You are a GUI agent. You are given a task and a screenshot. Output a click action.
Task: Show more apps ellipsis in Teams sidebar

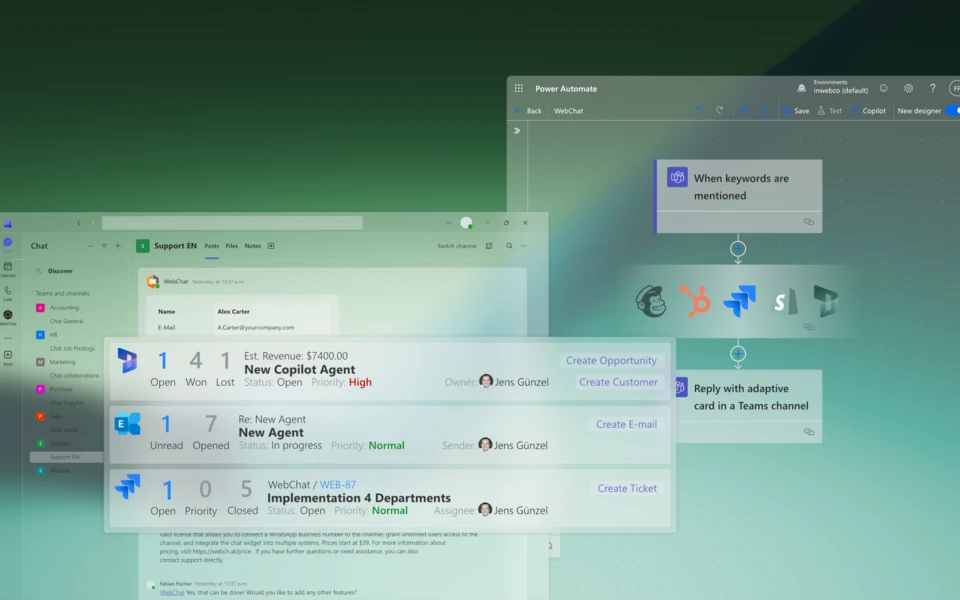[8, 338]
